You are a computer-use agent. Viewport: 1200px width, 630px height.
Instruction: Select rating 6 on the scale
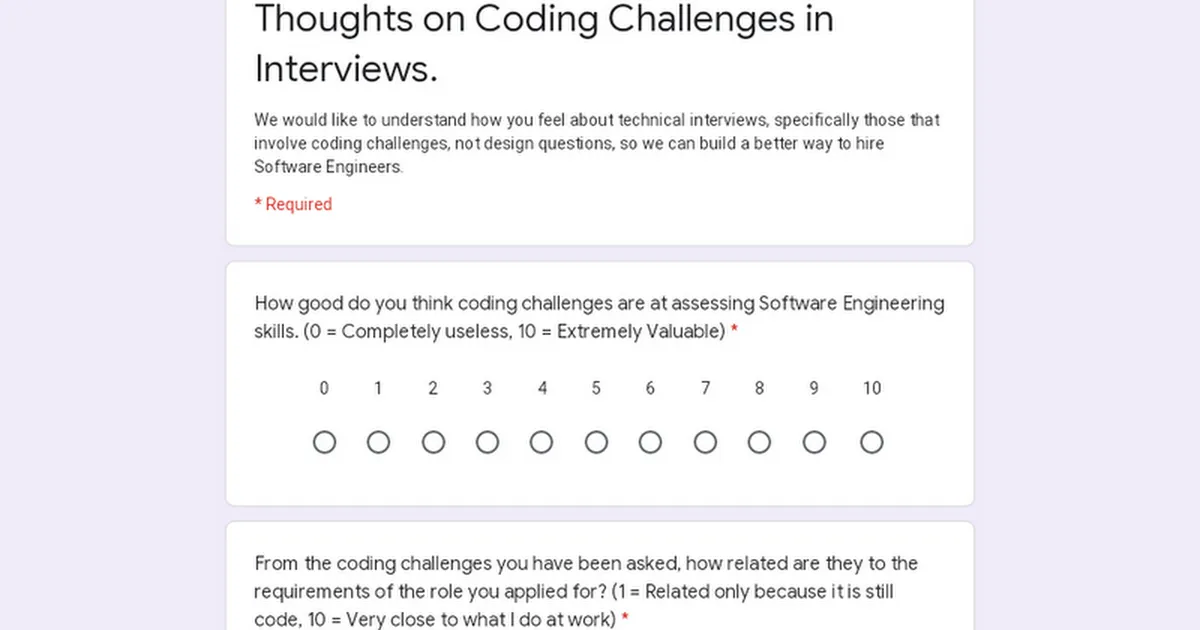[x=650, y=442]
